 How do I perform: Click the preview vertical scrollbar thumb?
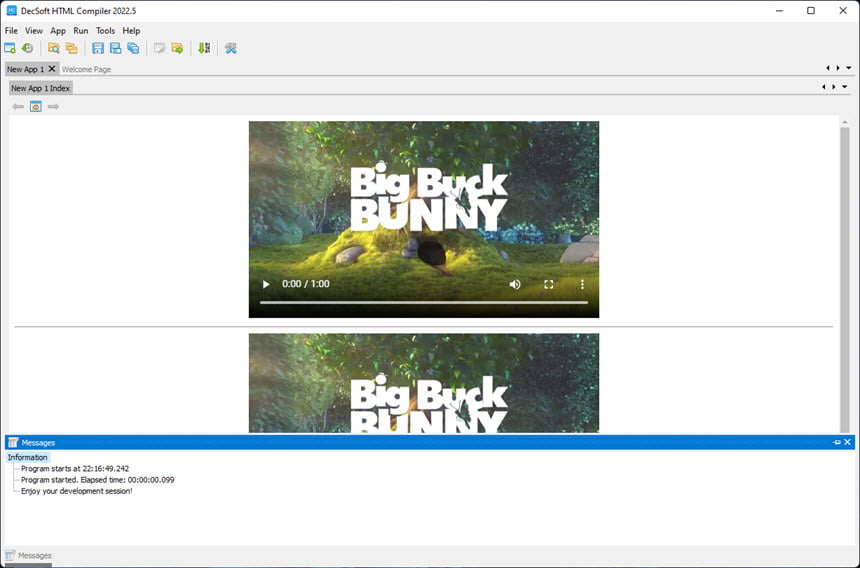(845, 280)
